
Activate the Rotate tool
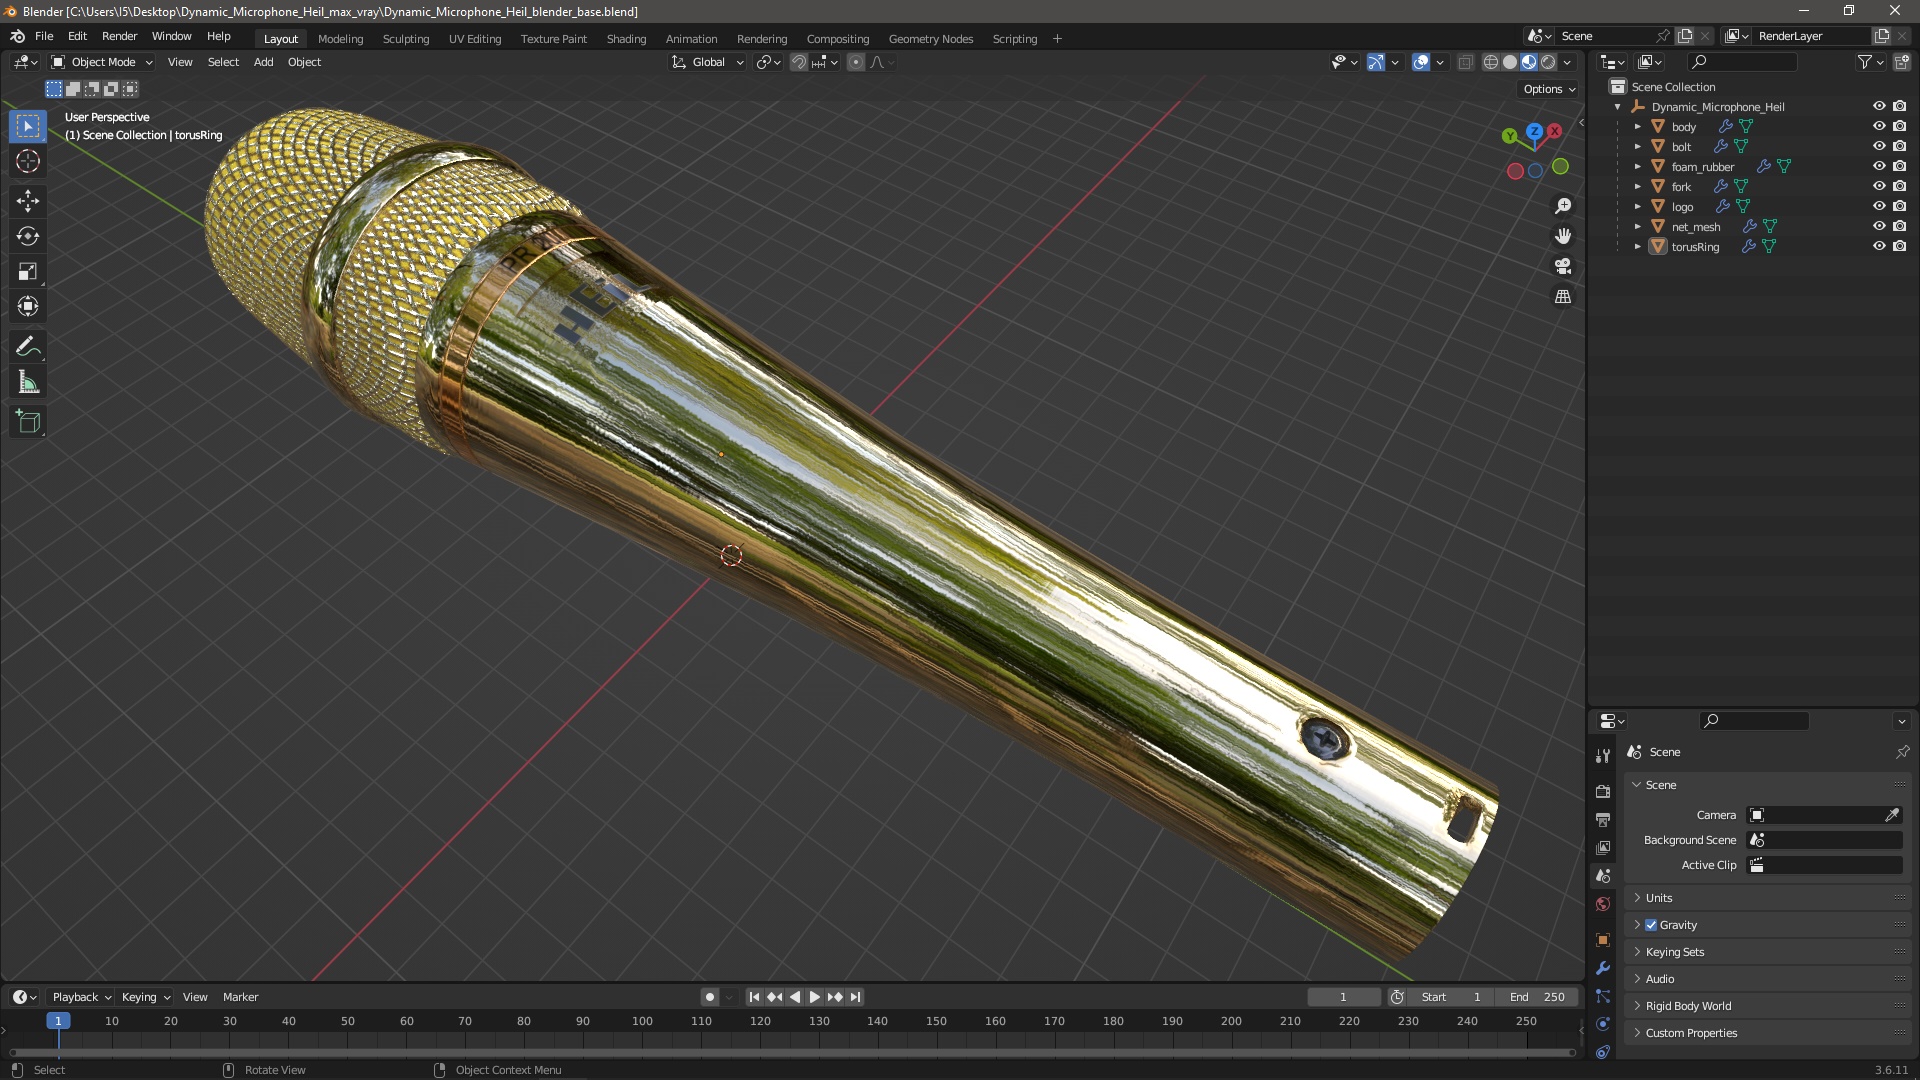coord(28,236)
